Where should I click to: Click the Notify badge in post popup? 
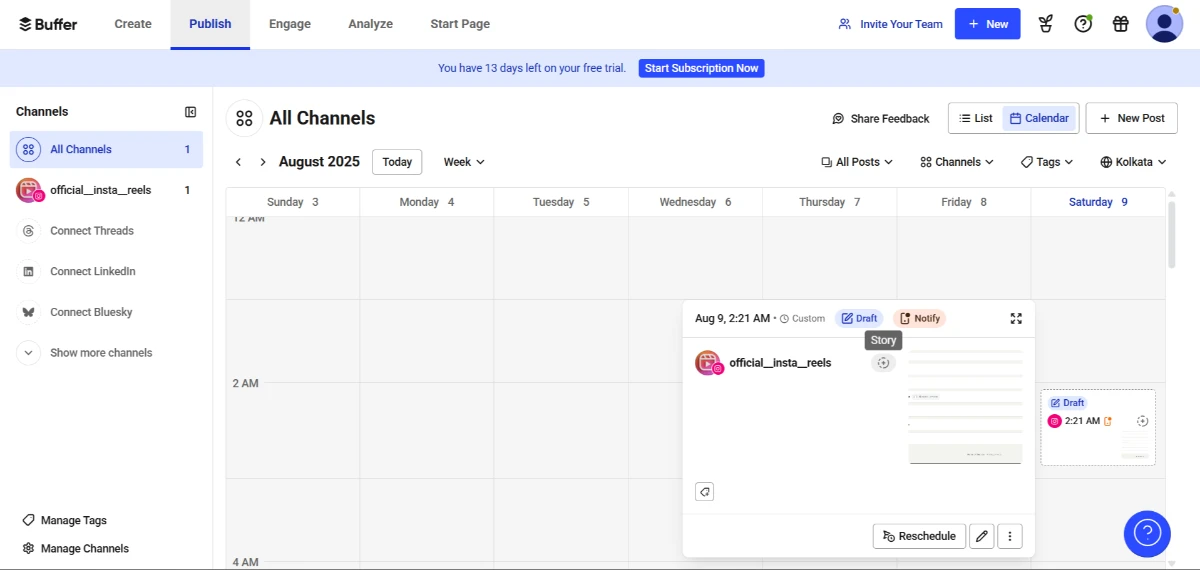(x=920, y=318)
